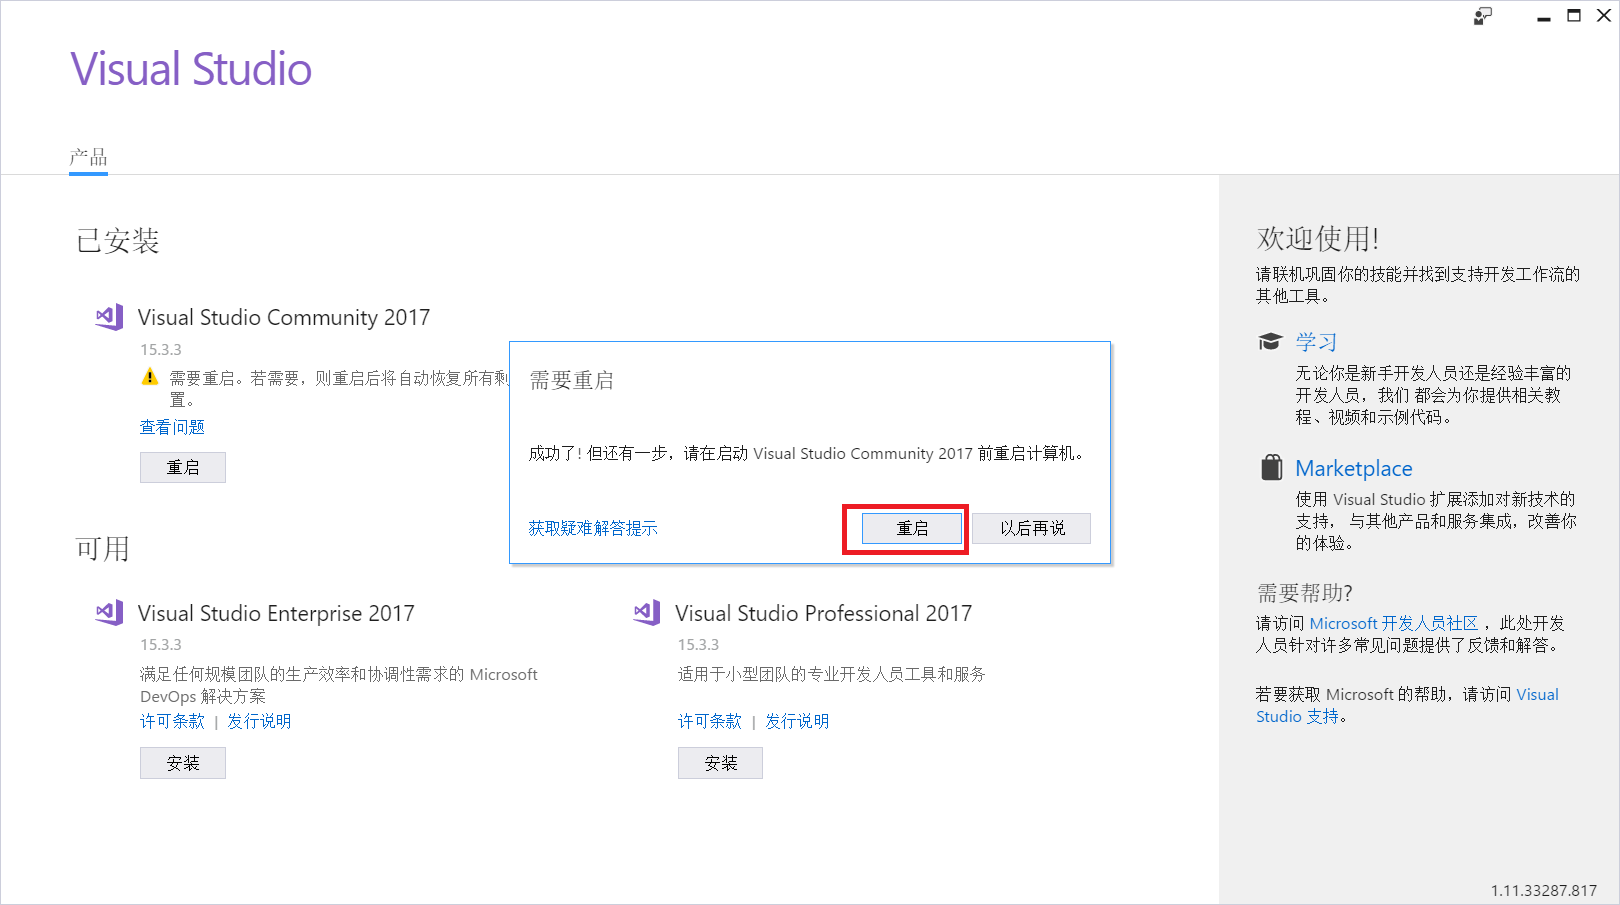Click 重启 button in the dialog

[912, 528]
